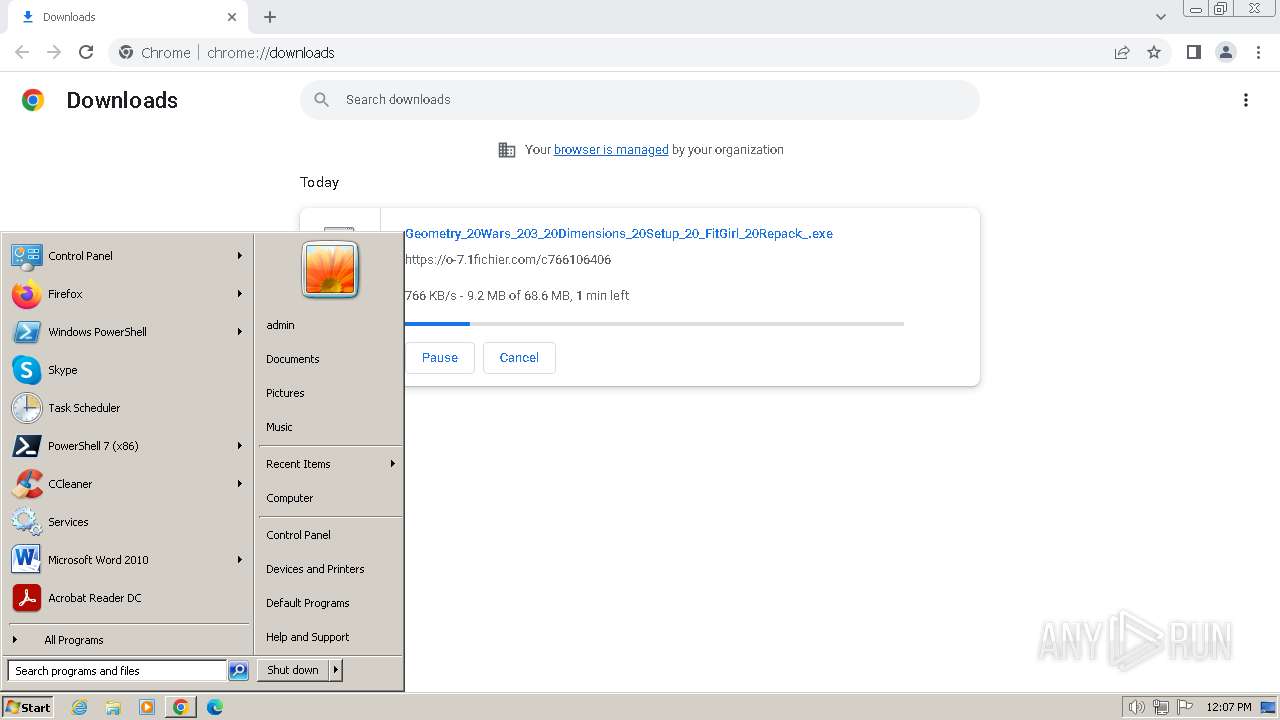Screen dimensions: 1280x720
Task: Open Devices and Printers from Start menu
Action: [315, 569]
